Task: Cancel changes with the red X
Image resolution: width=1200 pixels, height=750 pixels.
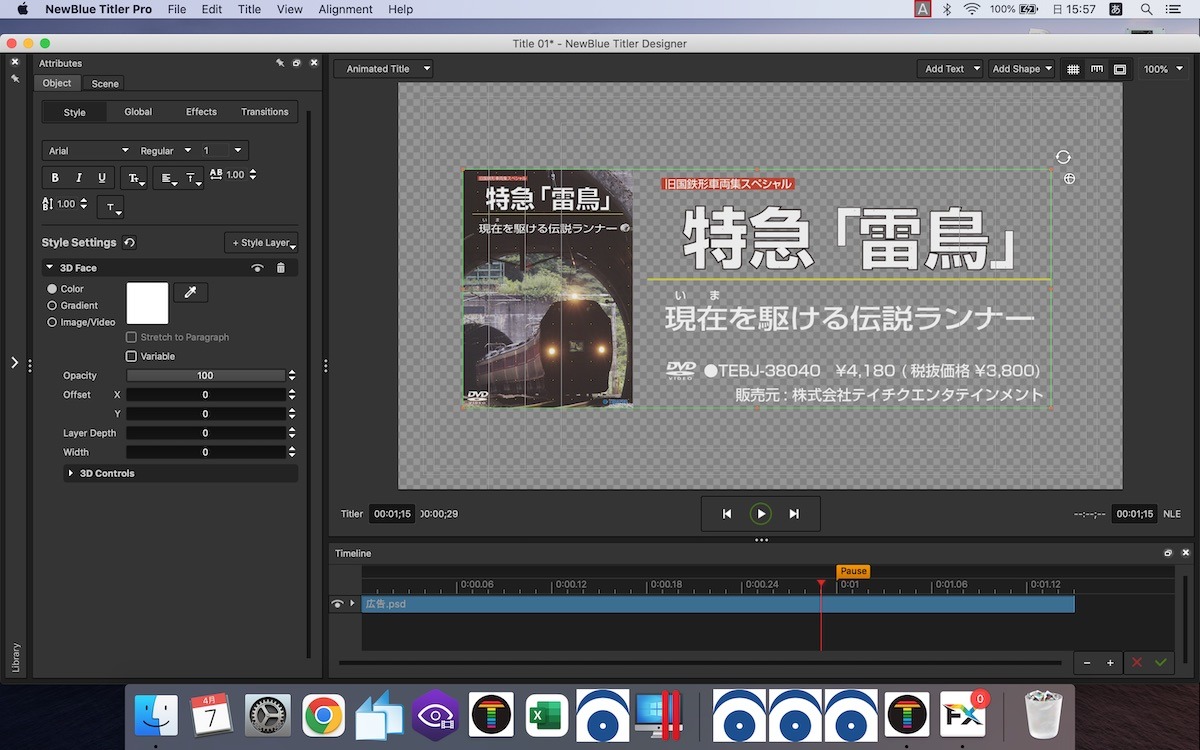Action: 1136,663
